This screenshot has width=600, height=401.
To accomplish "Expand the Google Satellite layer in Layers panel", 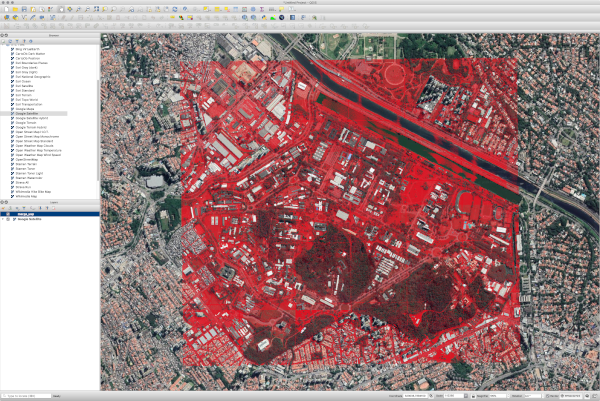I will point(3,219).
